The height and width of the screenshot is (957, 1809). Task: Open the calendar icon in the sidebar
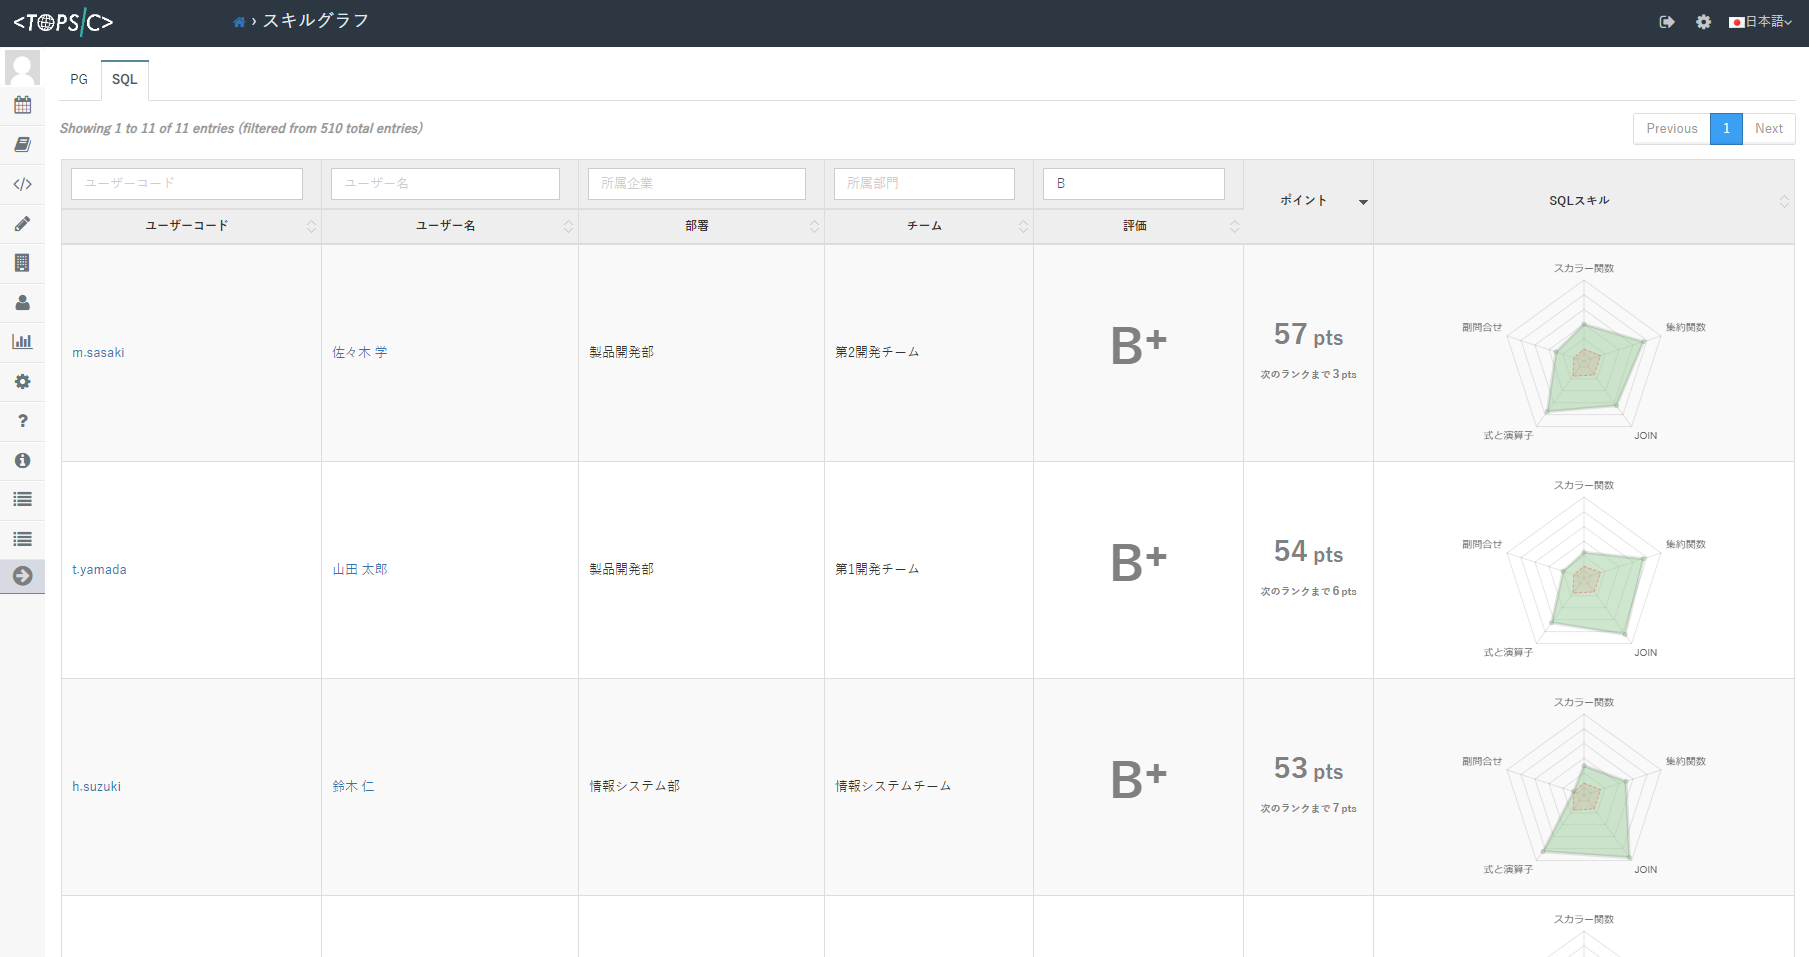(x=22, y=105)
